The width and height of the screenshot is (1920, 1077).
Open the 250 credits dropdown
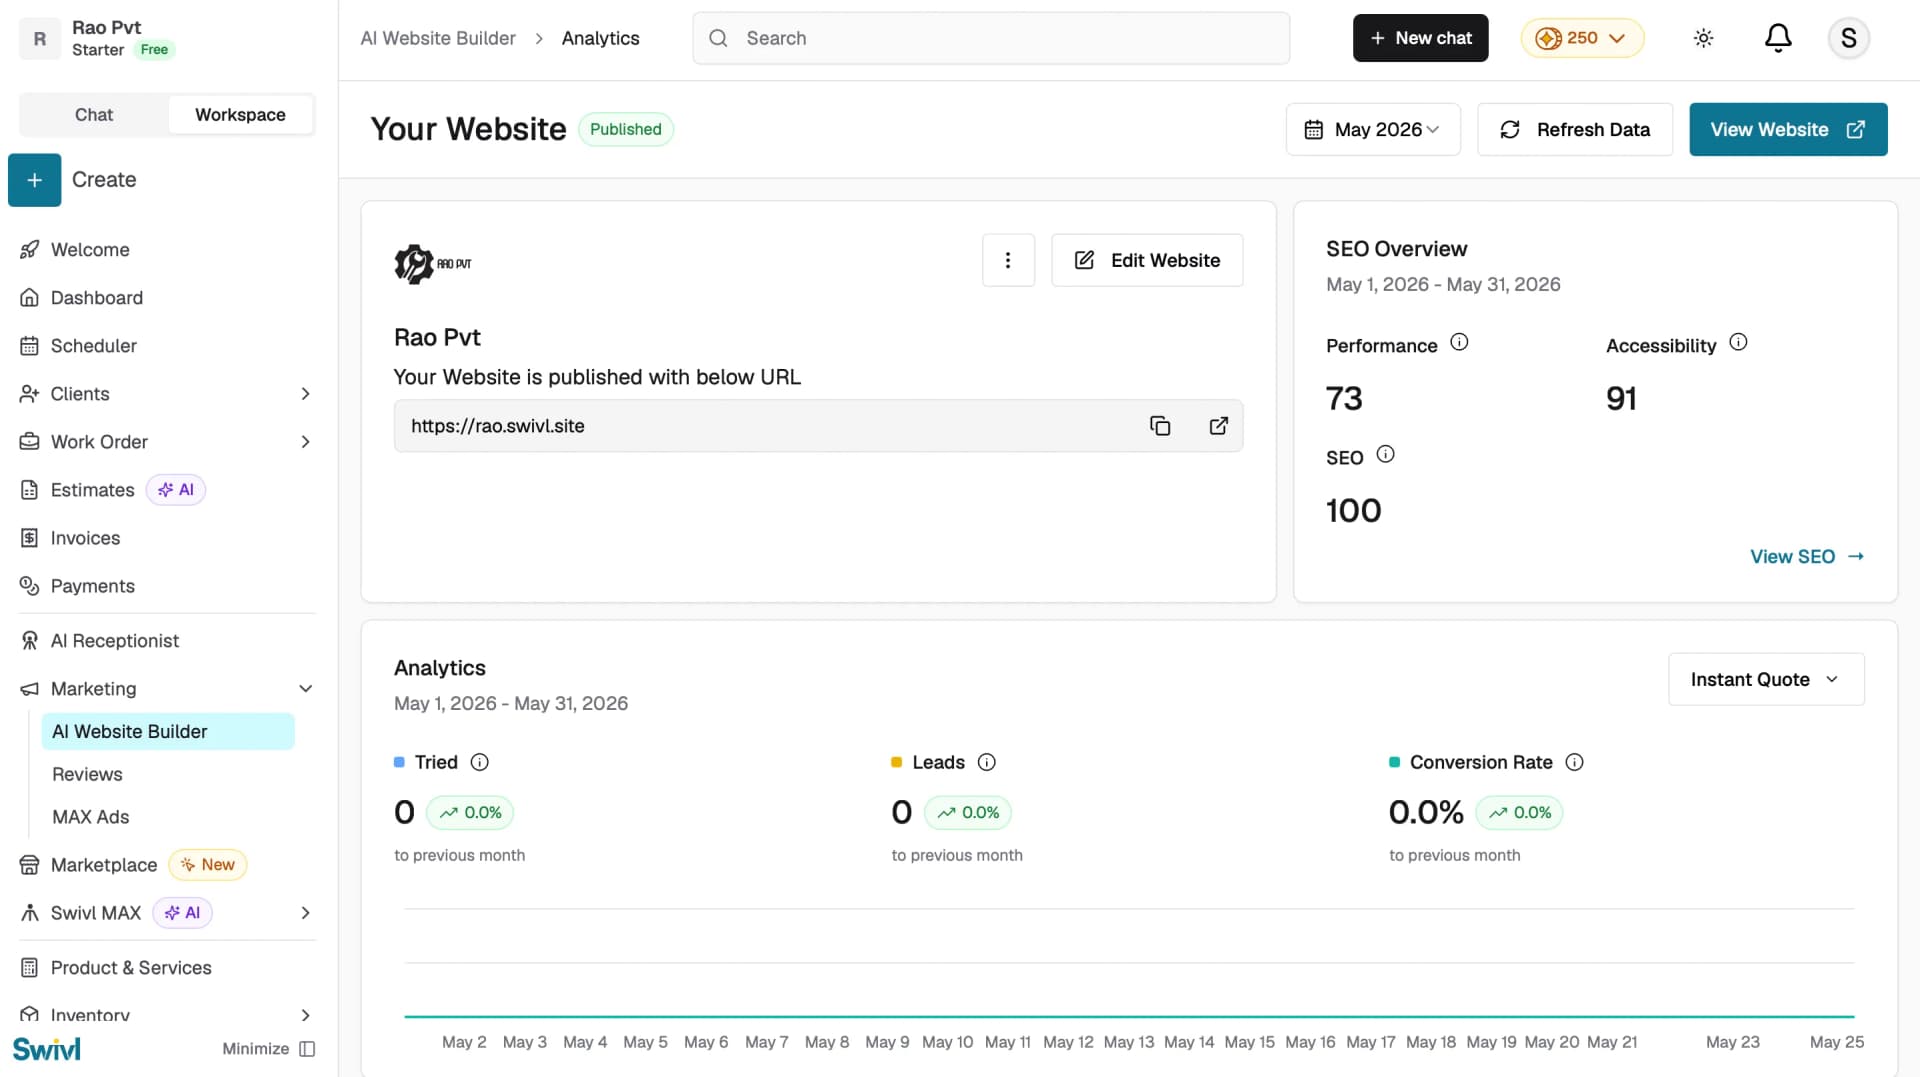(x=1582, y=38)
